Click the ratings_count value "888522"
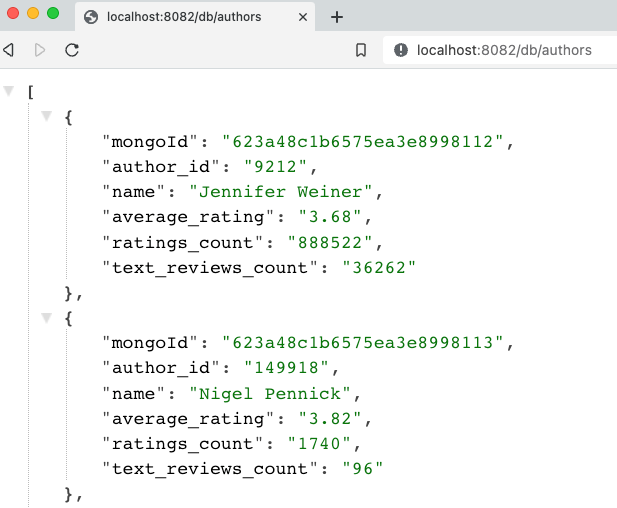617x508 pixels. [x=330, y=243]
